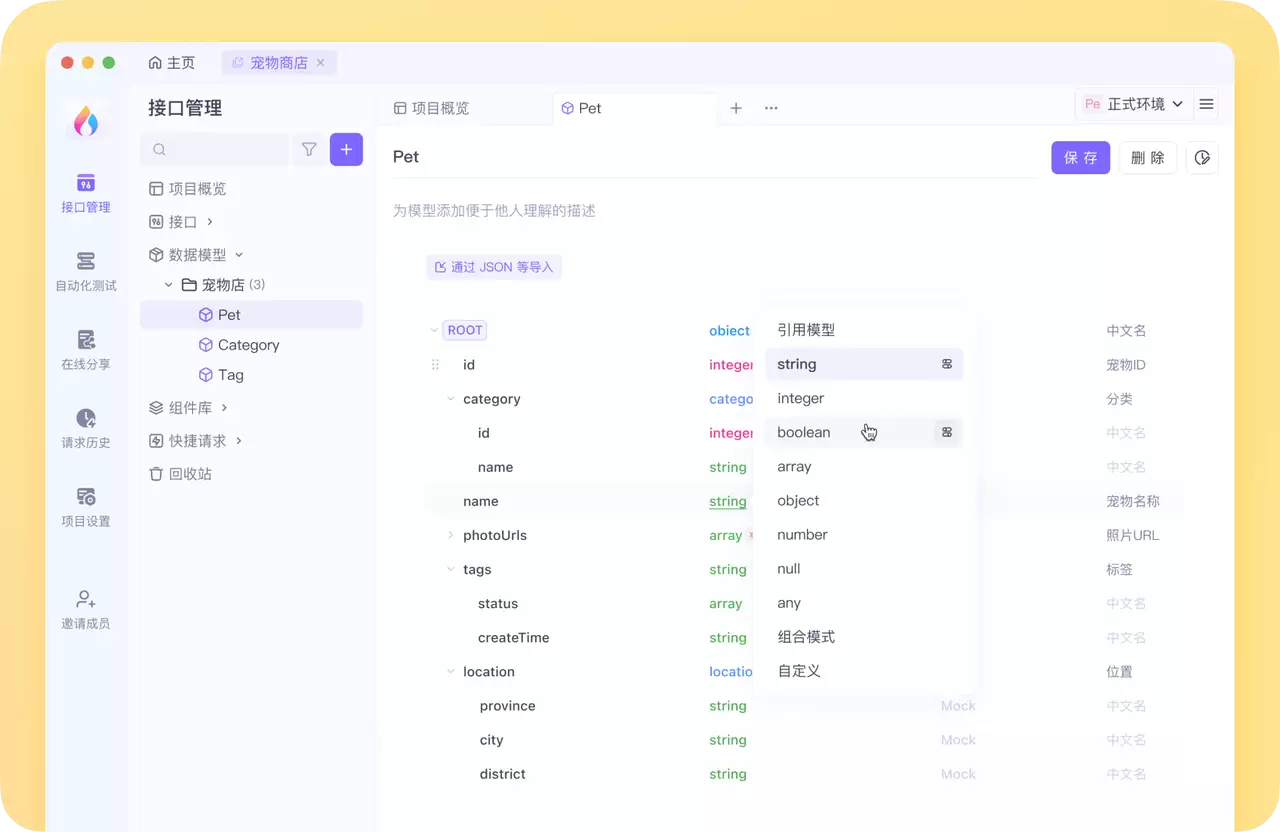This screenshot has height=832, width=1280.
Task: Go to the 主页 home tab
Action: point(172,63)
